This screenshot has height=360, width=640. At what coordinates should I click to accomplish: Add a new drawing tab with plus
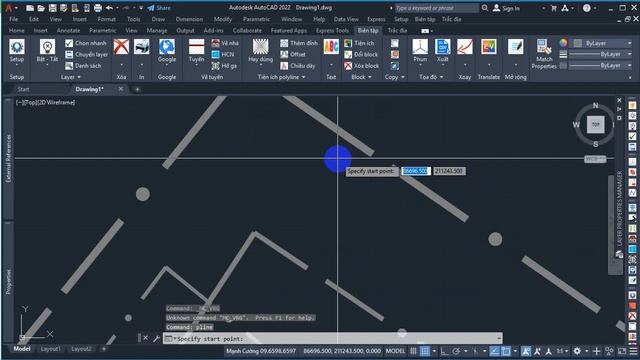pos(137,89)
